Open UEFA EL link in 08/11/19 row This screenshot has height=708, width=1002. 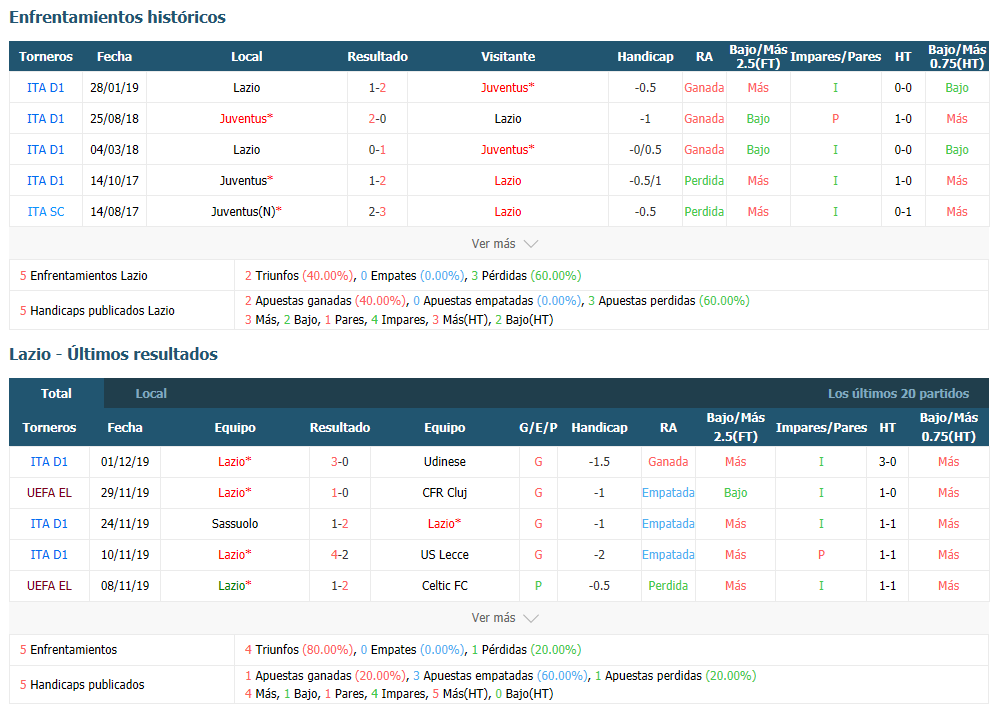[49, 585]
